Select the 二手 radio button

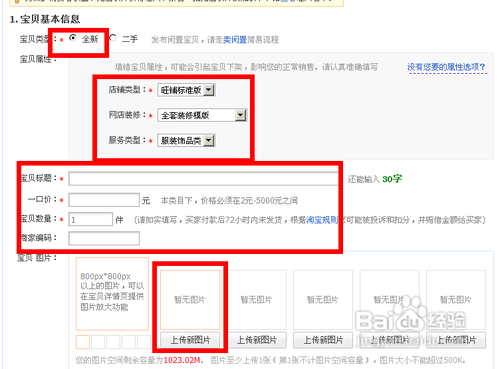pyautogui.click(x=113, y=38)
